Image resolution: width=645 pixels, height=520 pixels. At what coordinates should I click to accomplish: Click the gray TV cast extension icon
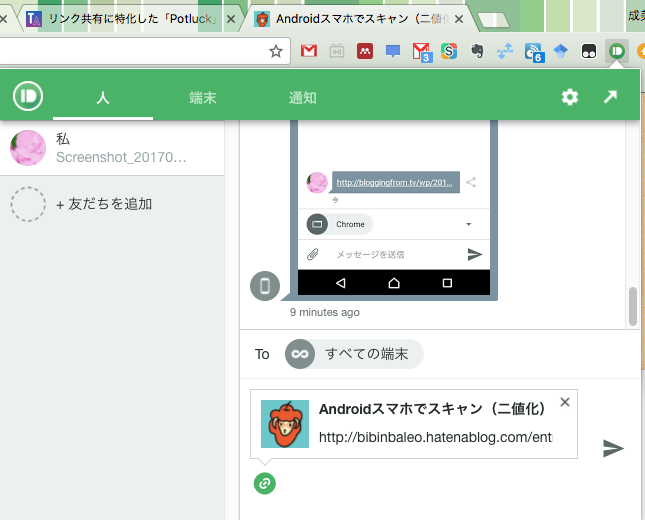point(337,51)
